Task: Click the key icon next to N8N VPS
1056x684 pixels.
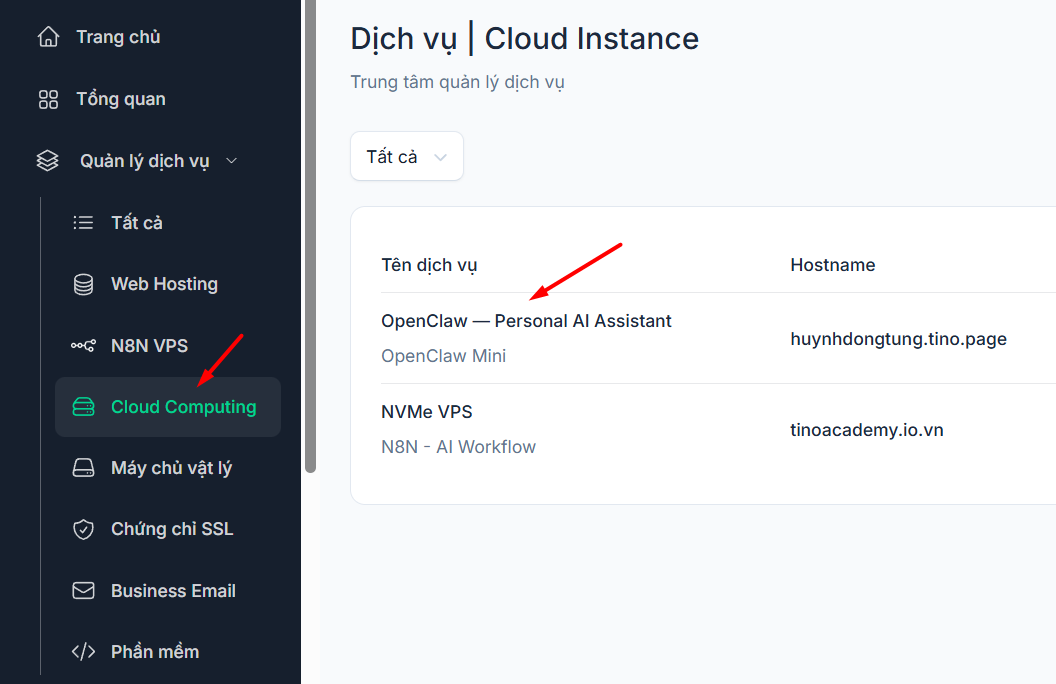Action: pos(83,345)
